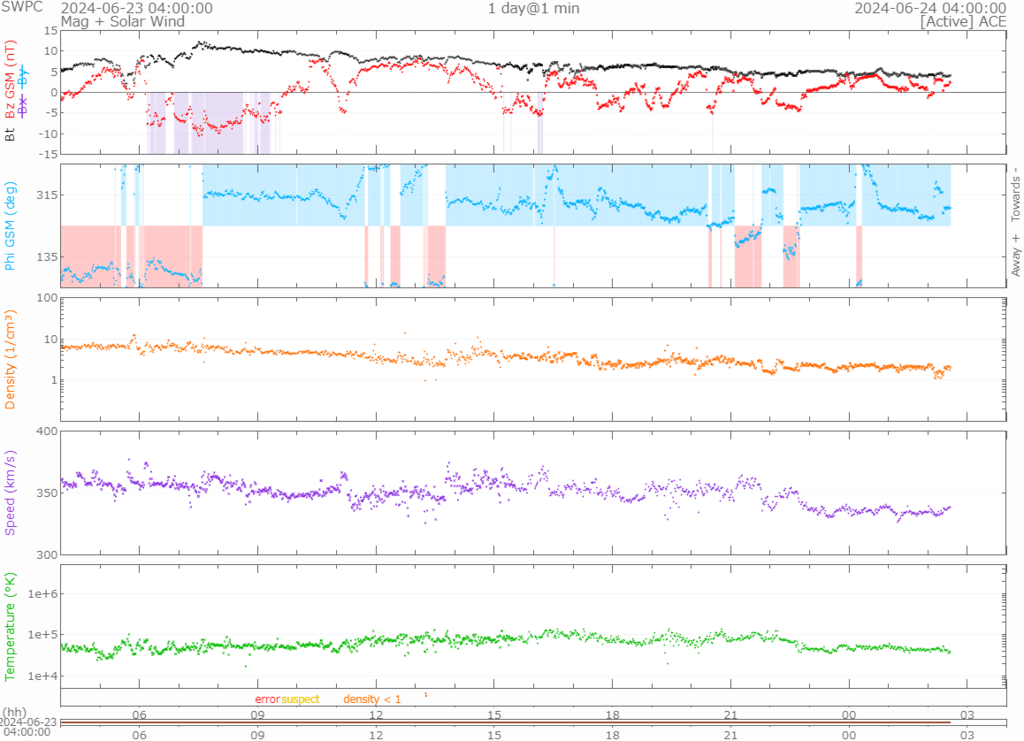Click the red error legend entry
The image size is (1024, 741).
pos(267,698)
